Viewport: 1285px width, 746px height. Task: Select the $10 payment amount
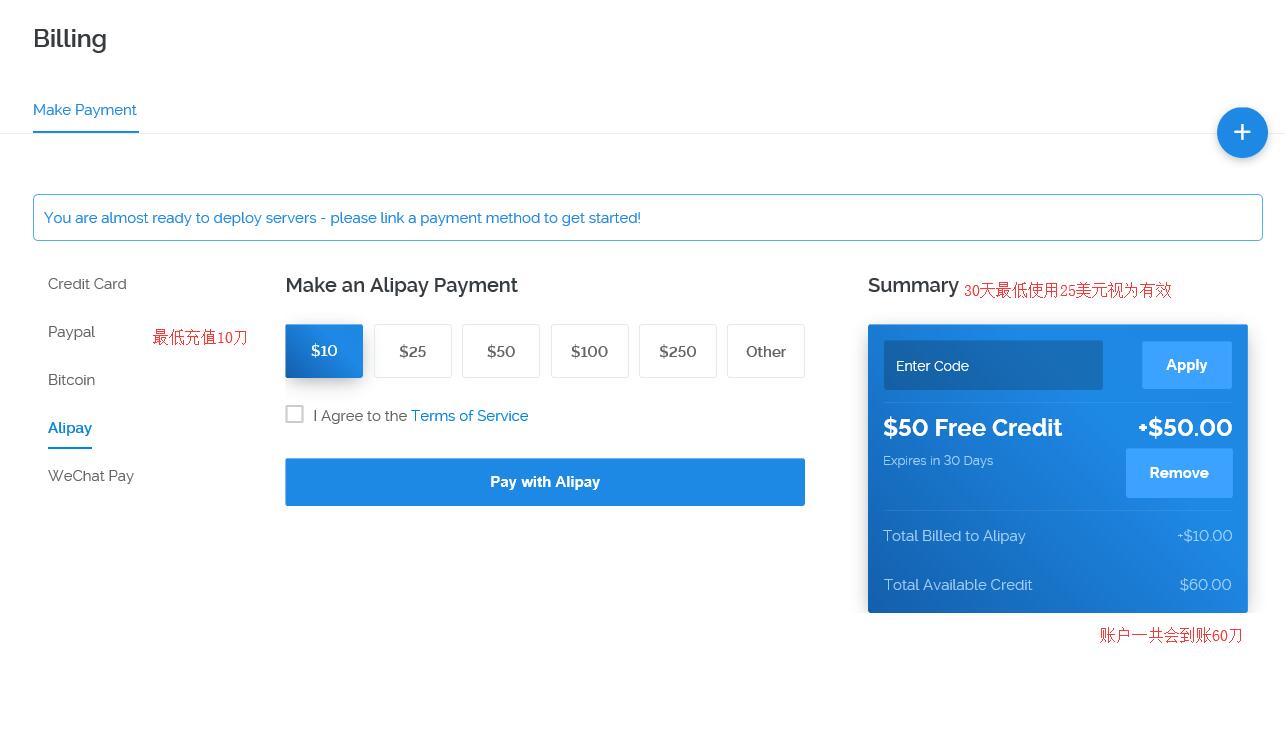pyautogui.click(x=324, y=351)
